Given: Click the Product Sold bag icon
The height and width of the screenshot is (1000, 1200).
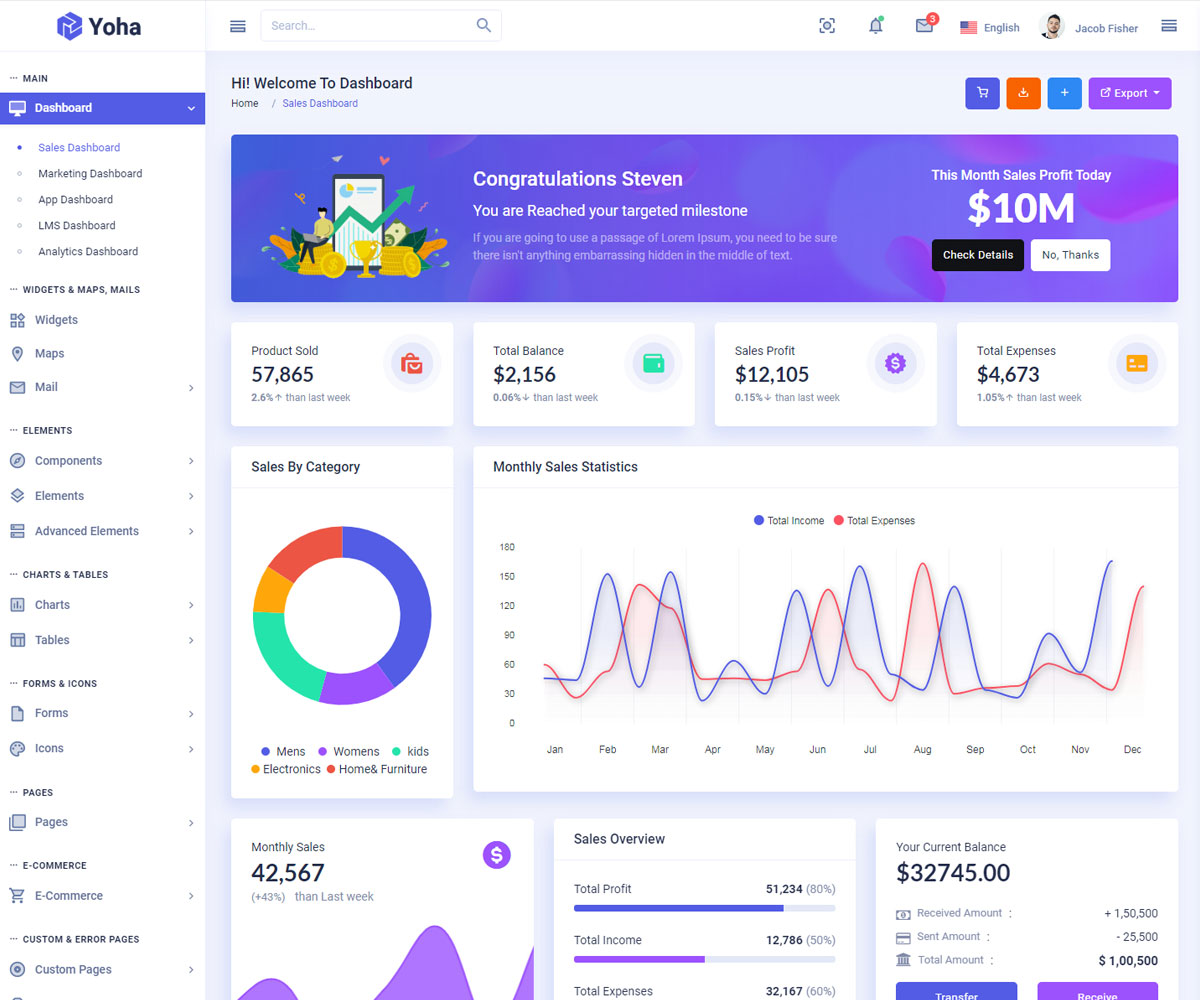Looking at the screenshot, I should [412, 363].
